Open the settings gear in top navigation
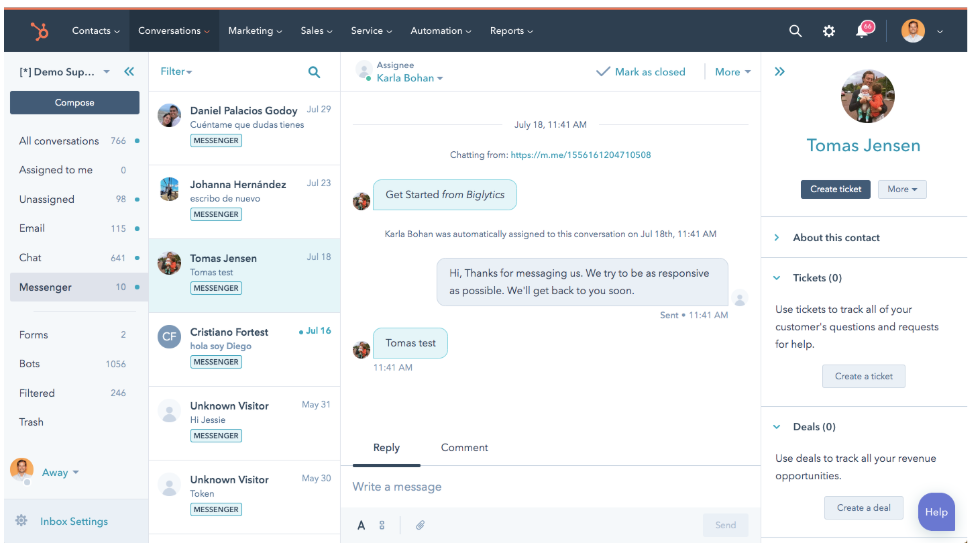 (829, 31)
